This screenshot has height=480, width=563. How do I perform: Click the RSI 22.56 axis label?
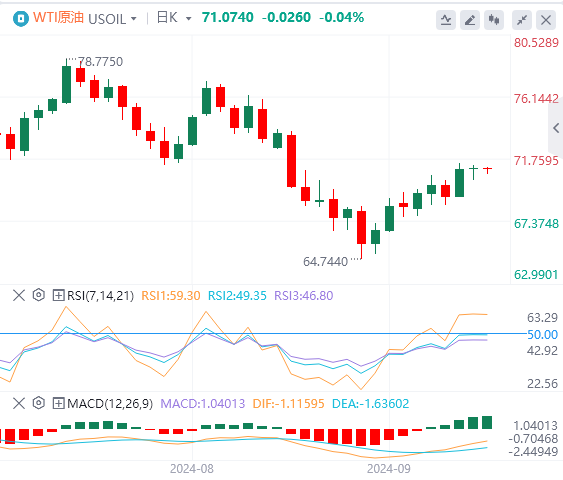[543, 383]
